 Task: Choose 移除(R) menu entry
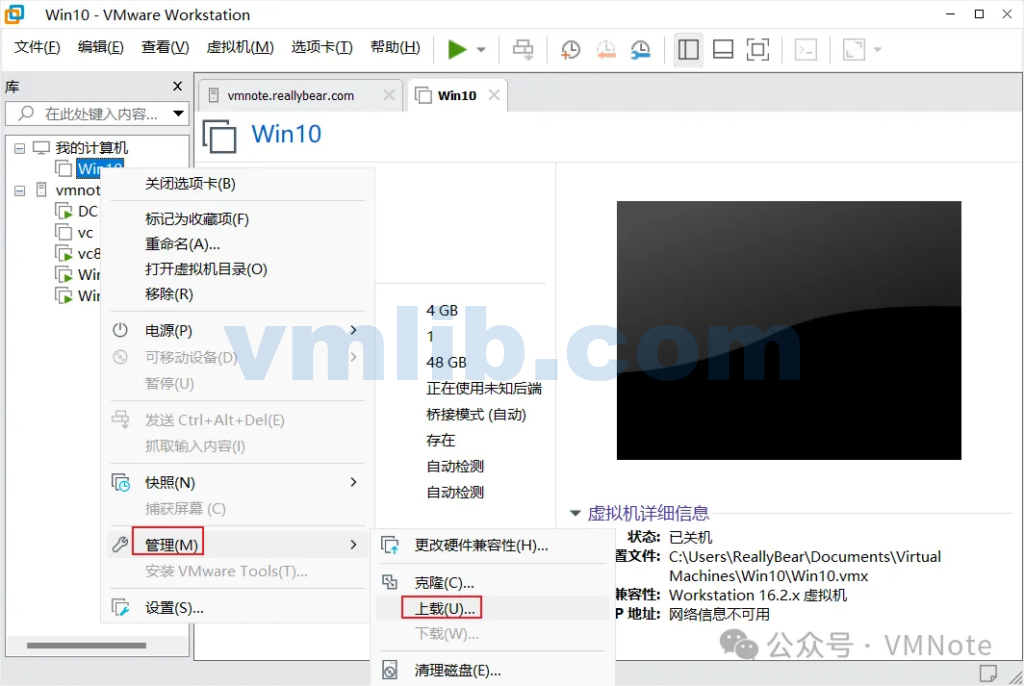[237, 294]
